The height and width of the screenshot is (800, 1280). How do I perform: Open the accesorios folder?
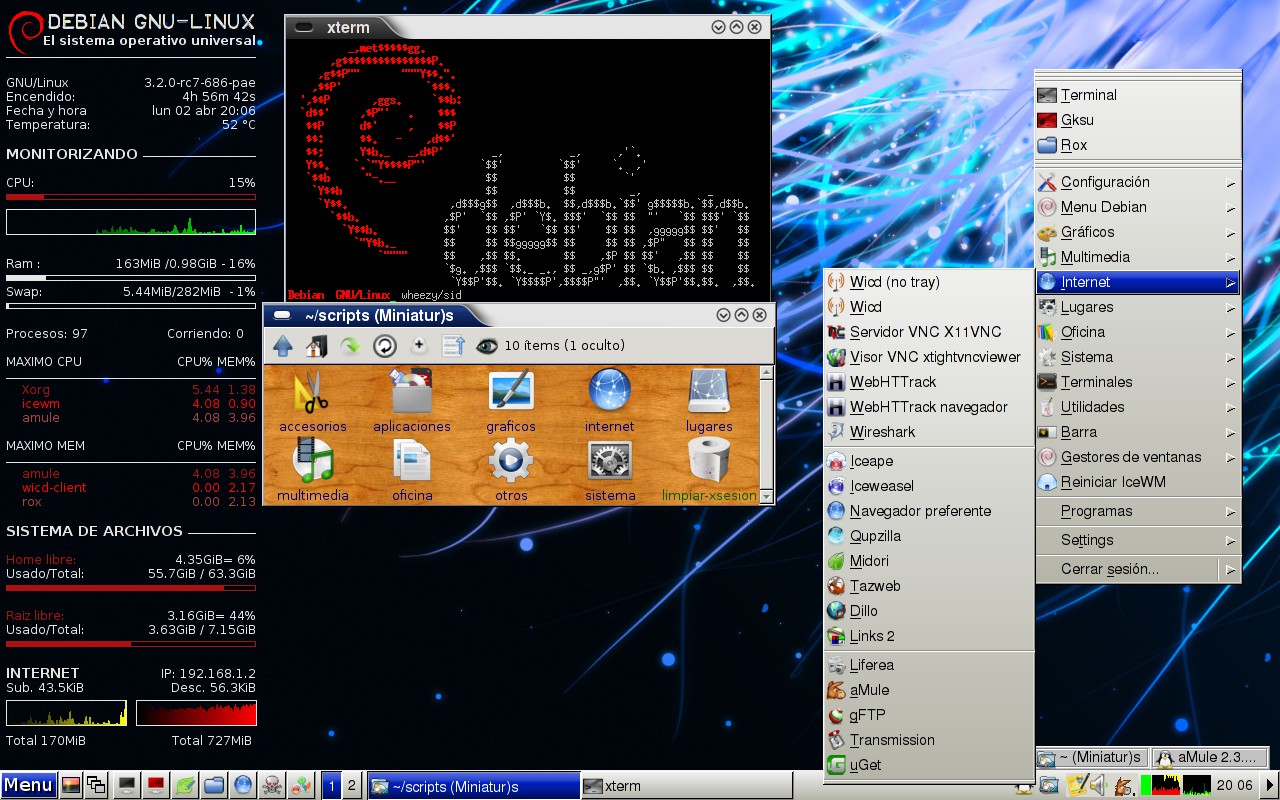click(313, 401)
